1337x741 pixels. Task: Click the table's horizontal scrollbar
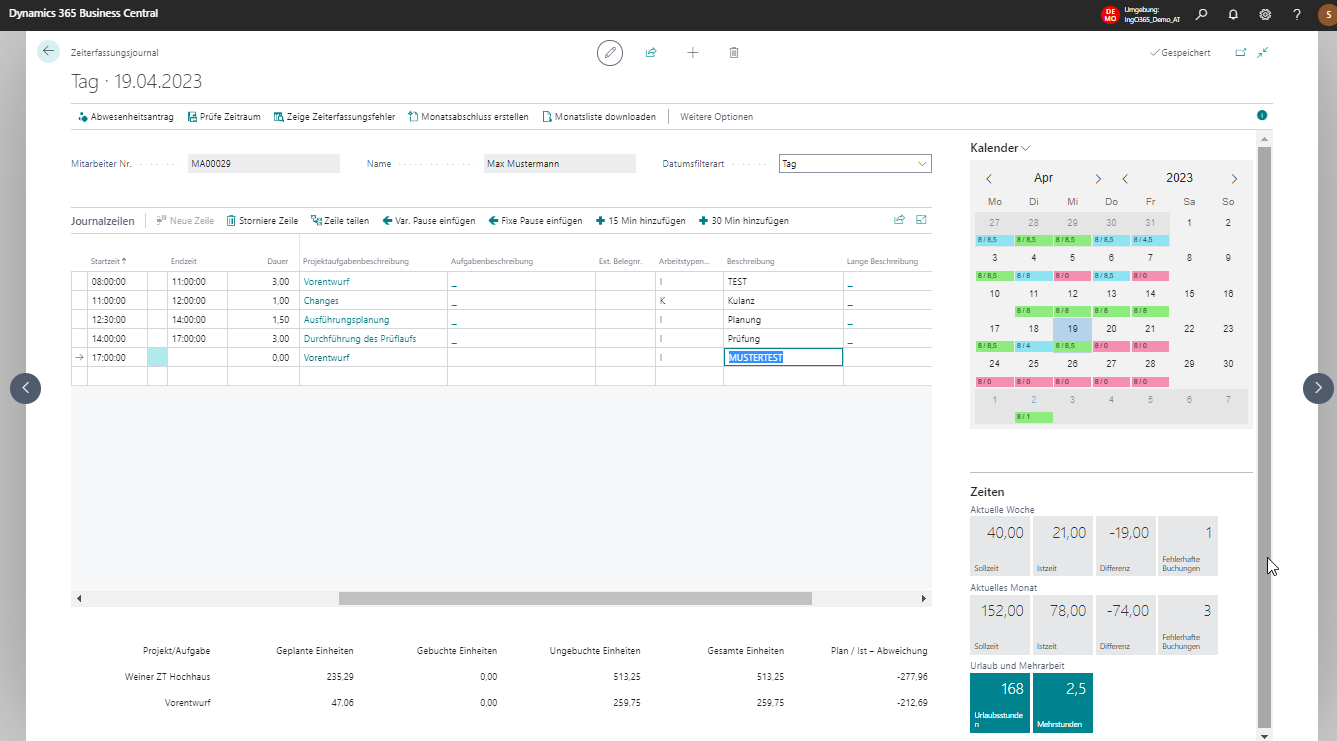[x=575, y=598]
